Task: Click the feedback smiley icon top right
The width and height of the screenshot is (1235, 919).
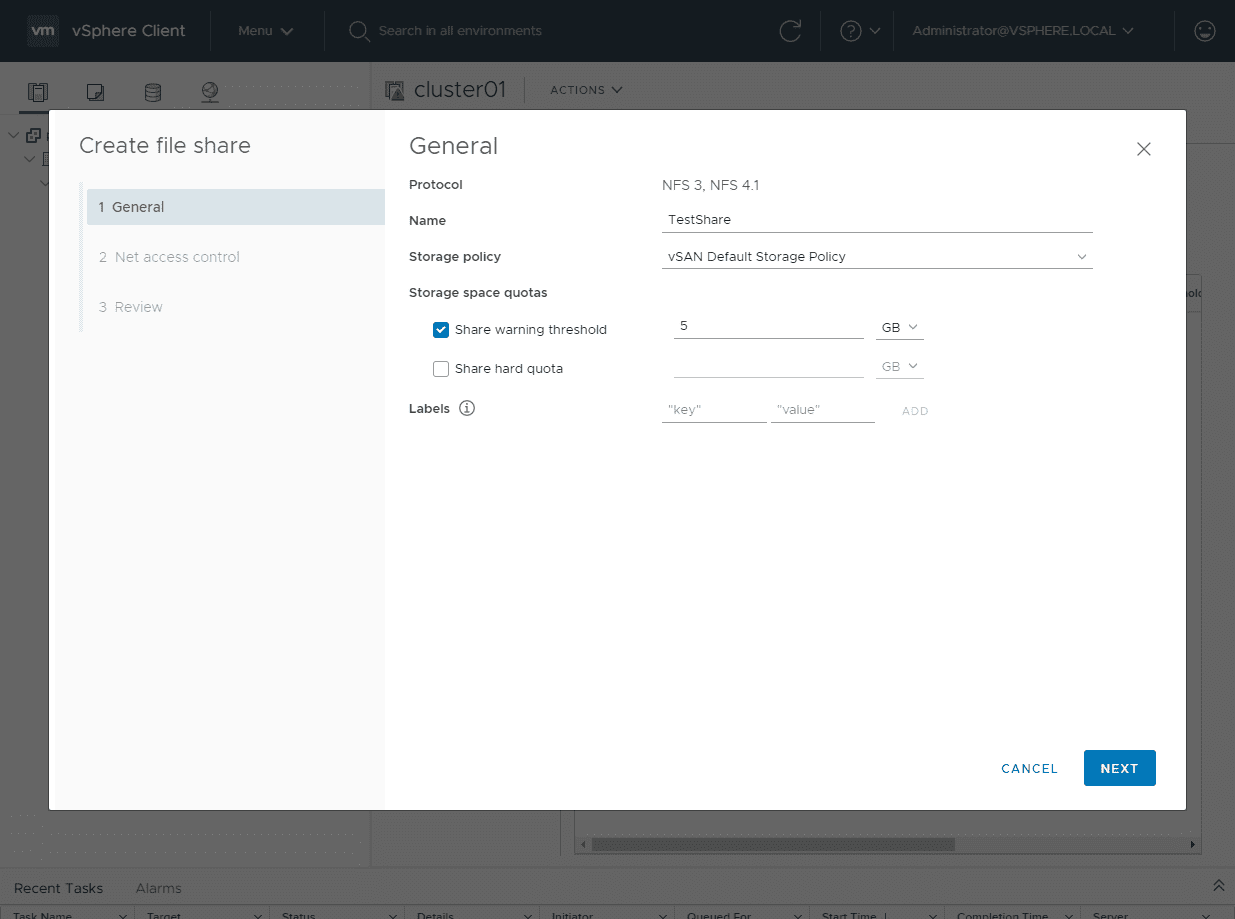Action: 1204,31
